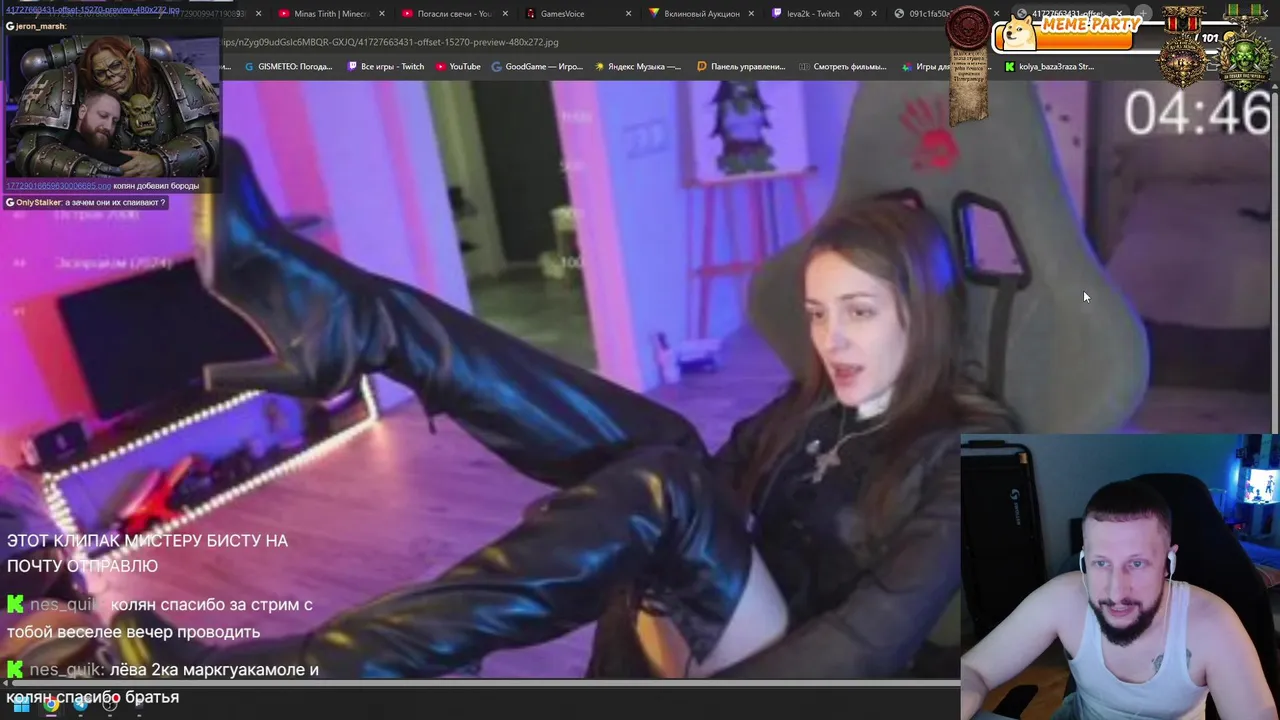Open the Вклиновый Аукцион tab

700,14
